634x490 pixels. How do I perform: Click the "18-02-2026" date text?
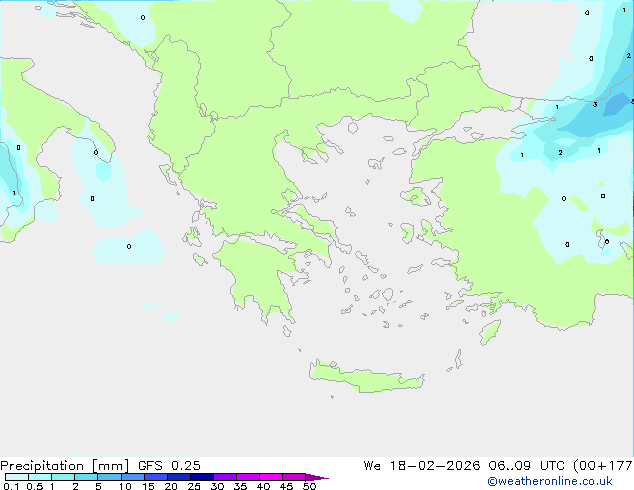[x=435, y=465]
